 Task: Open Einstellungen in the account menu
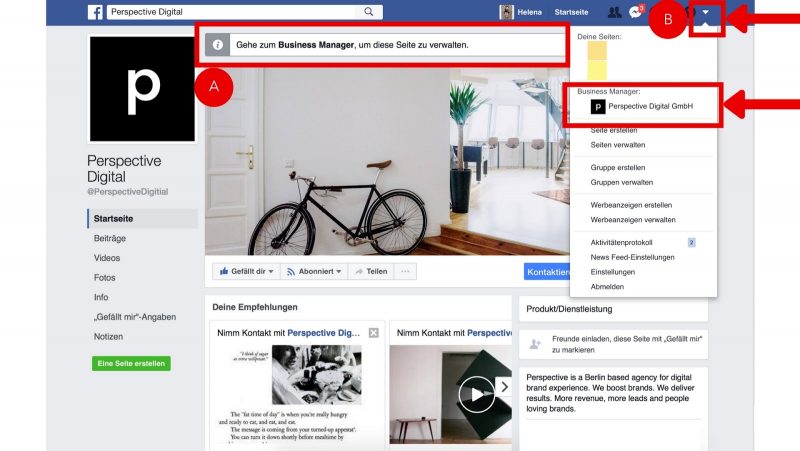point(613,272)
